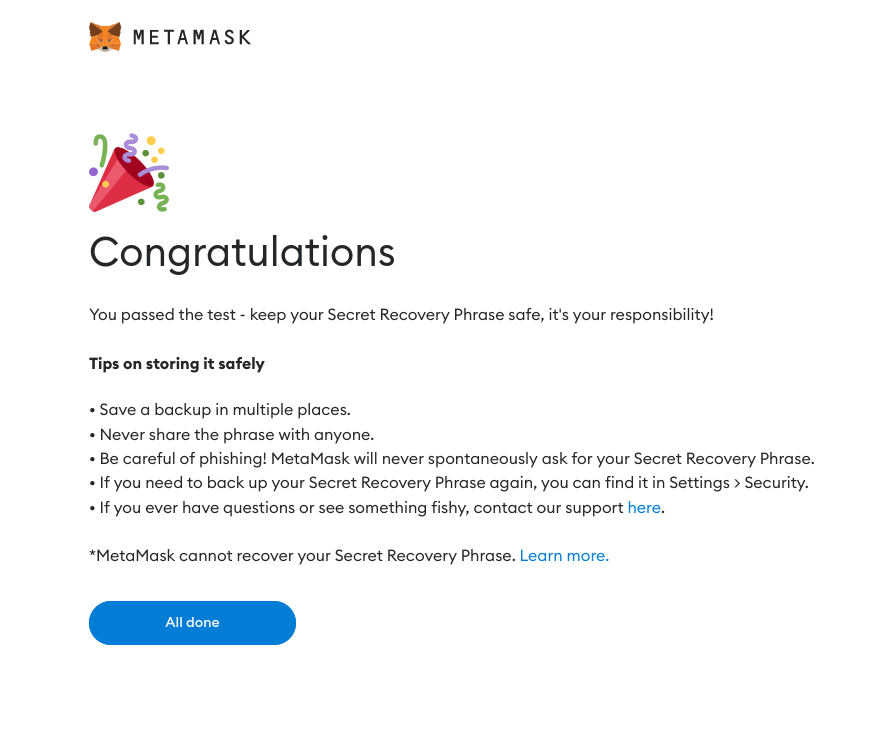Open the support "here" link
This screenshot has height=751, width=885.
click(644, 508)
